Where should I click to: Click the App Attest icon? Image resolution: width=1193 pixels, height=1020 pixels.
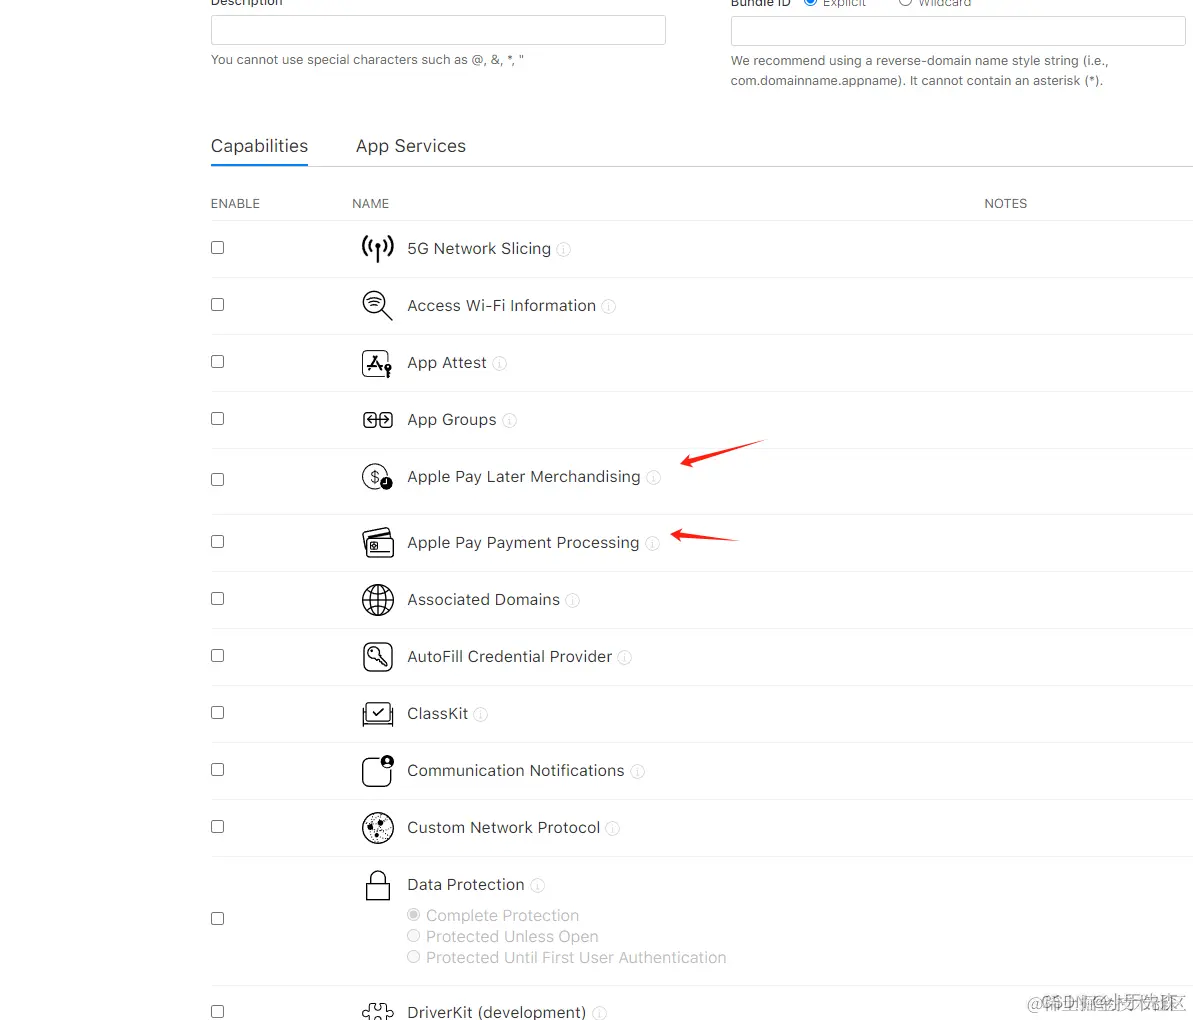pyautogui.click(x=377, y=363)
